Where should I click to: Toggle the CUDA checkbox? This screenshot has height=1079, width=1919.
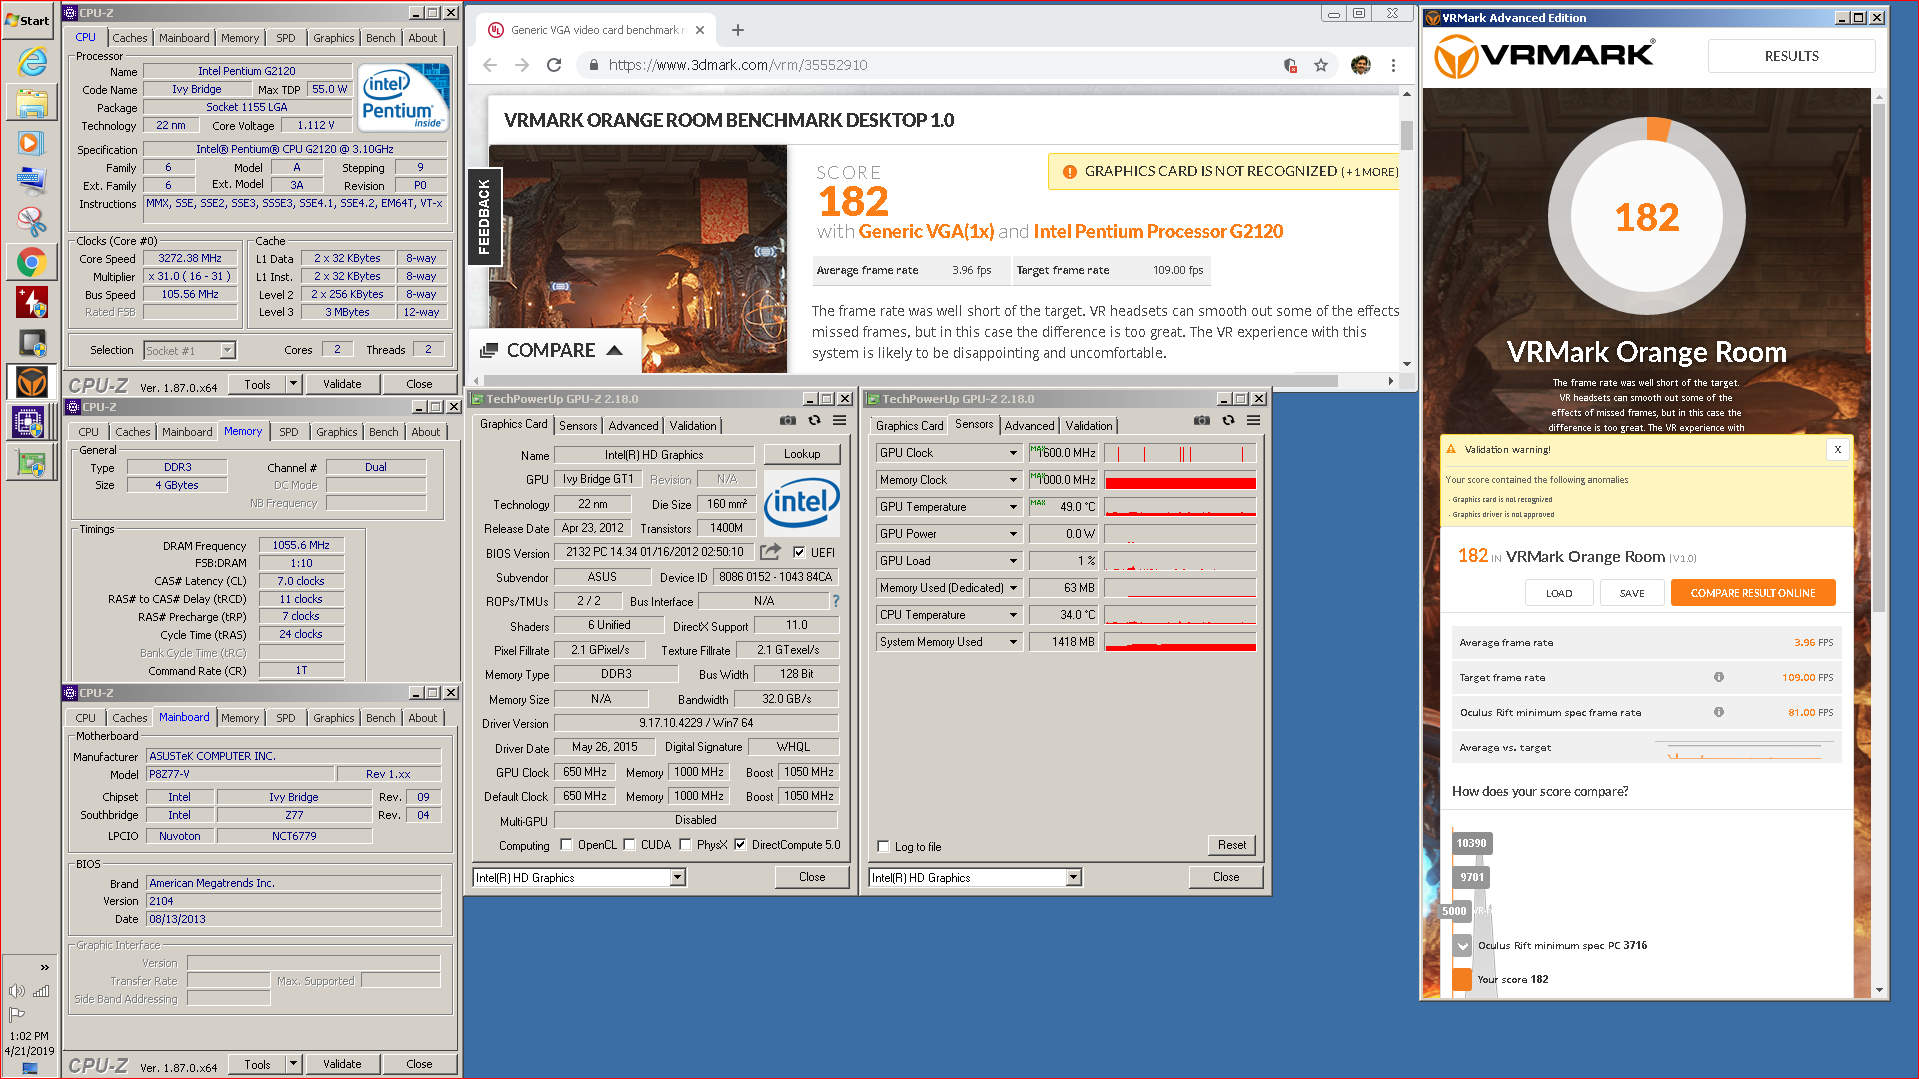tap(629, 844)
